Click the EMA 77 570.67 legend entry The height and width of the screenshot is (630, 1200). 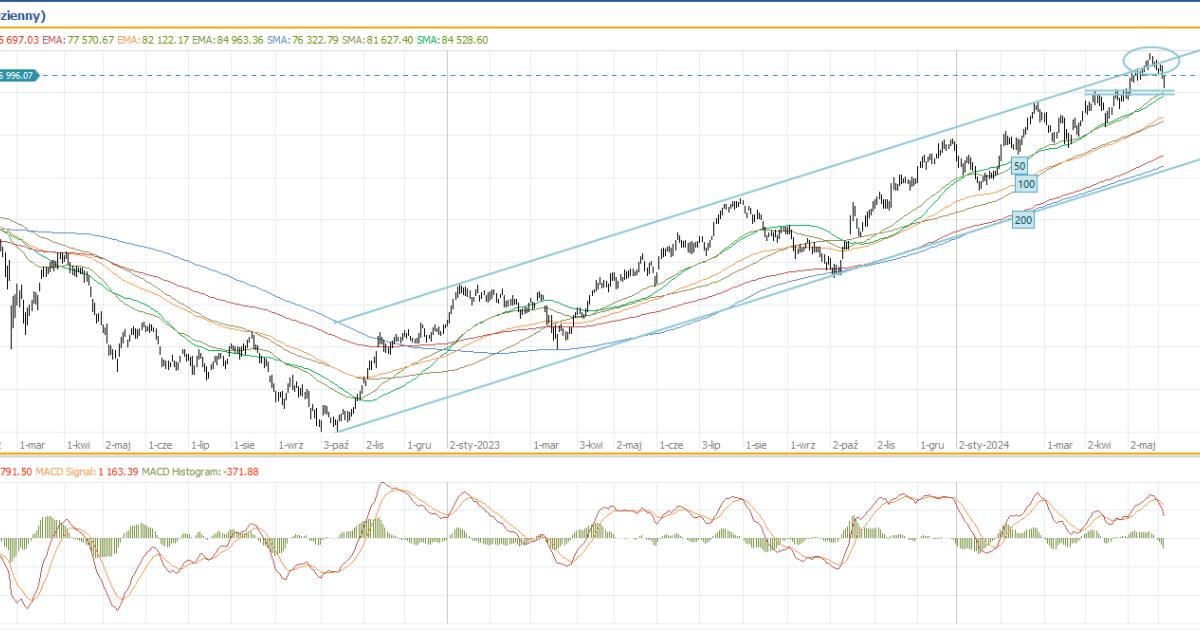pos(78,39)
